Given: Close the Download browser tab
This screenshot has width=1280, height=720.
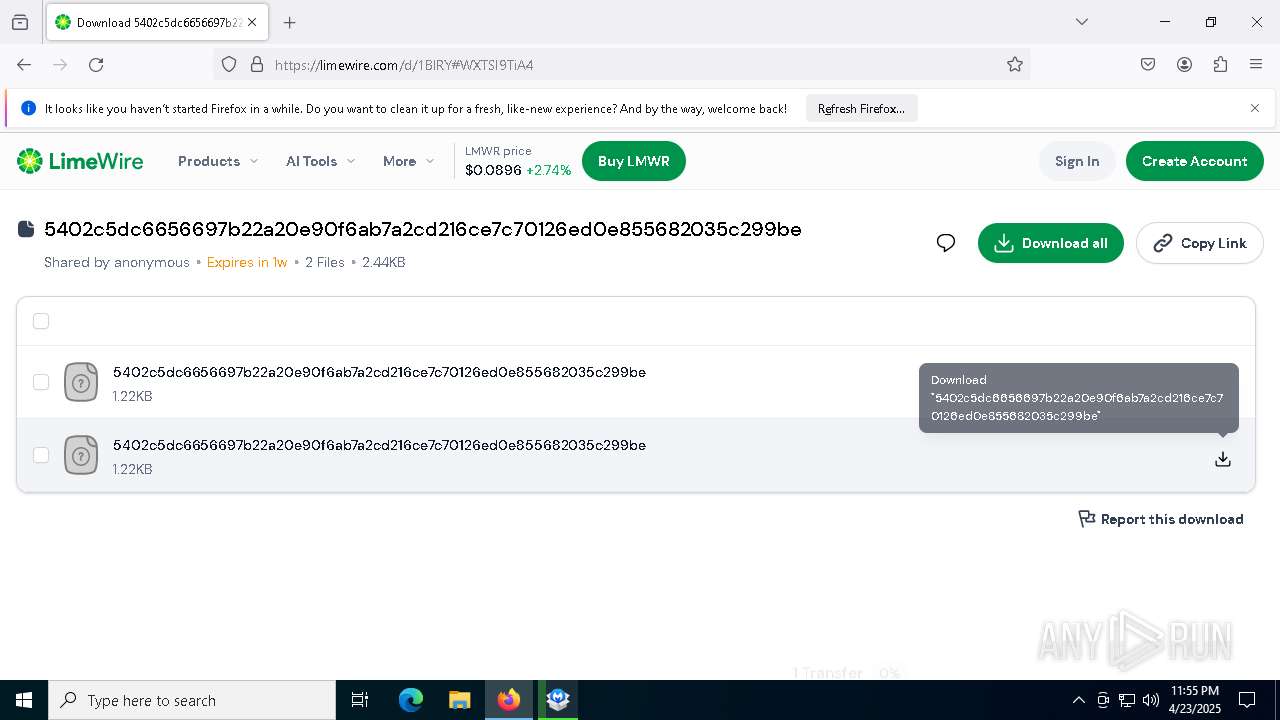Looking at the screenshot, I should click(x=252, y=22).
